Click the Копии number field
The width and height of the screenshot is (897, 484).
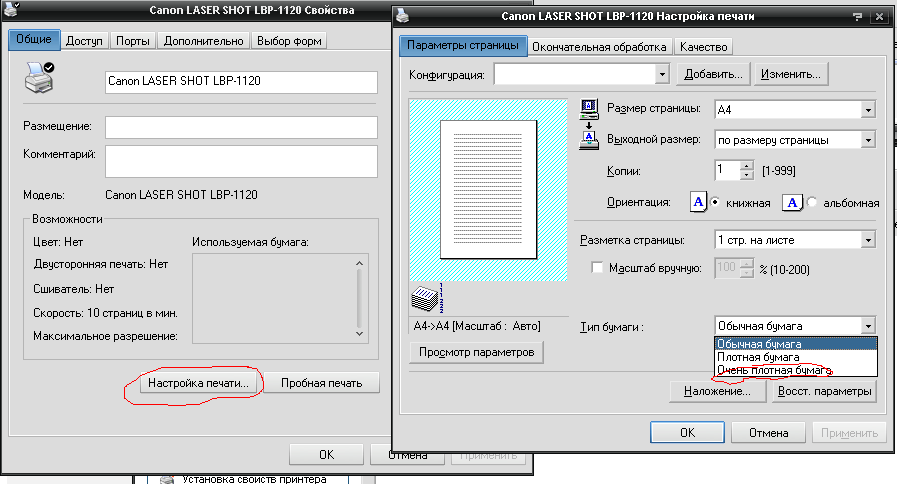pos(728,170)
